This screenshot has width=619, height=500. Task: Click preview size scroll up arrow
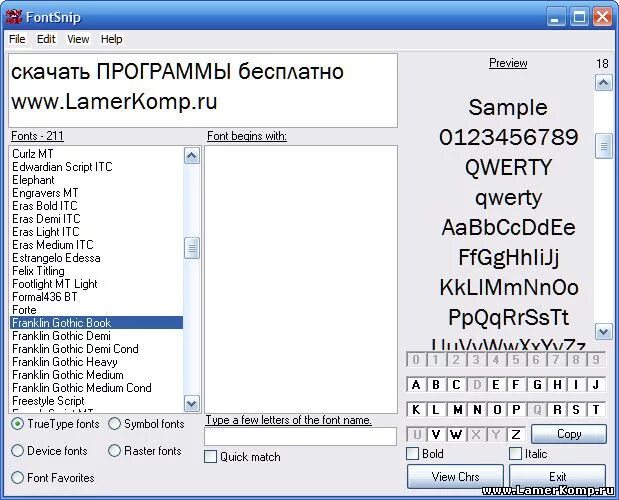pyautogui.click(x=603, y=83)
